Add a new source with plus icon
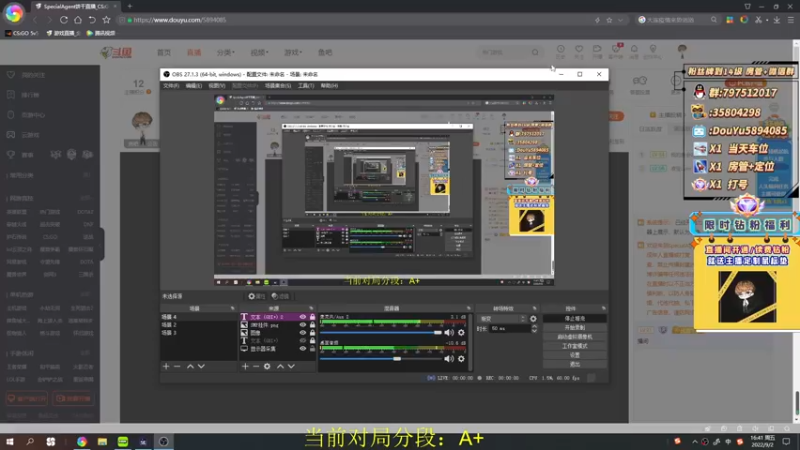Screen dimensions: 800x450 [245, 366]
